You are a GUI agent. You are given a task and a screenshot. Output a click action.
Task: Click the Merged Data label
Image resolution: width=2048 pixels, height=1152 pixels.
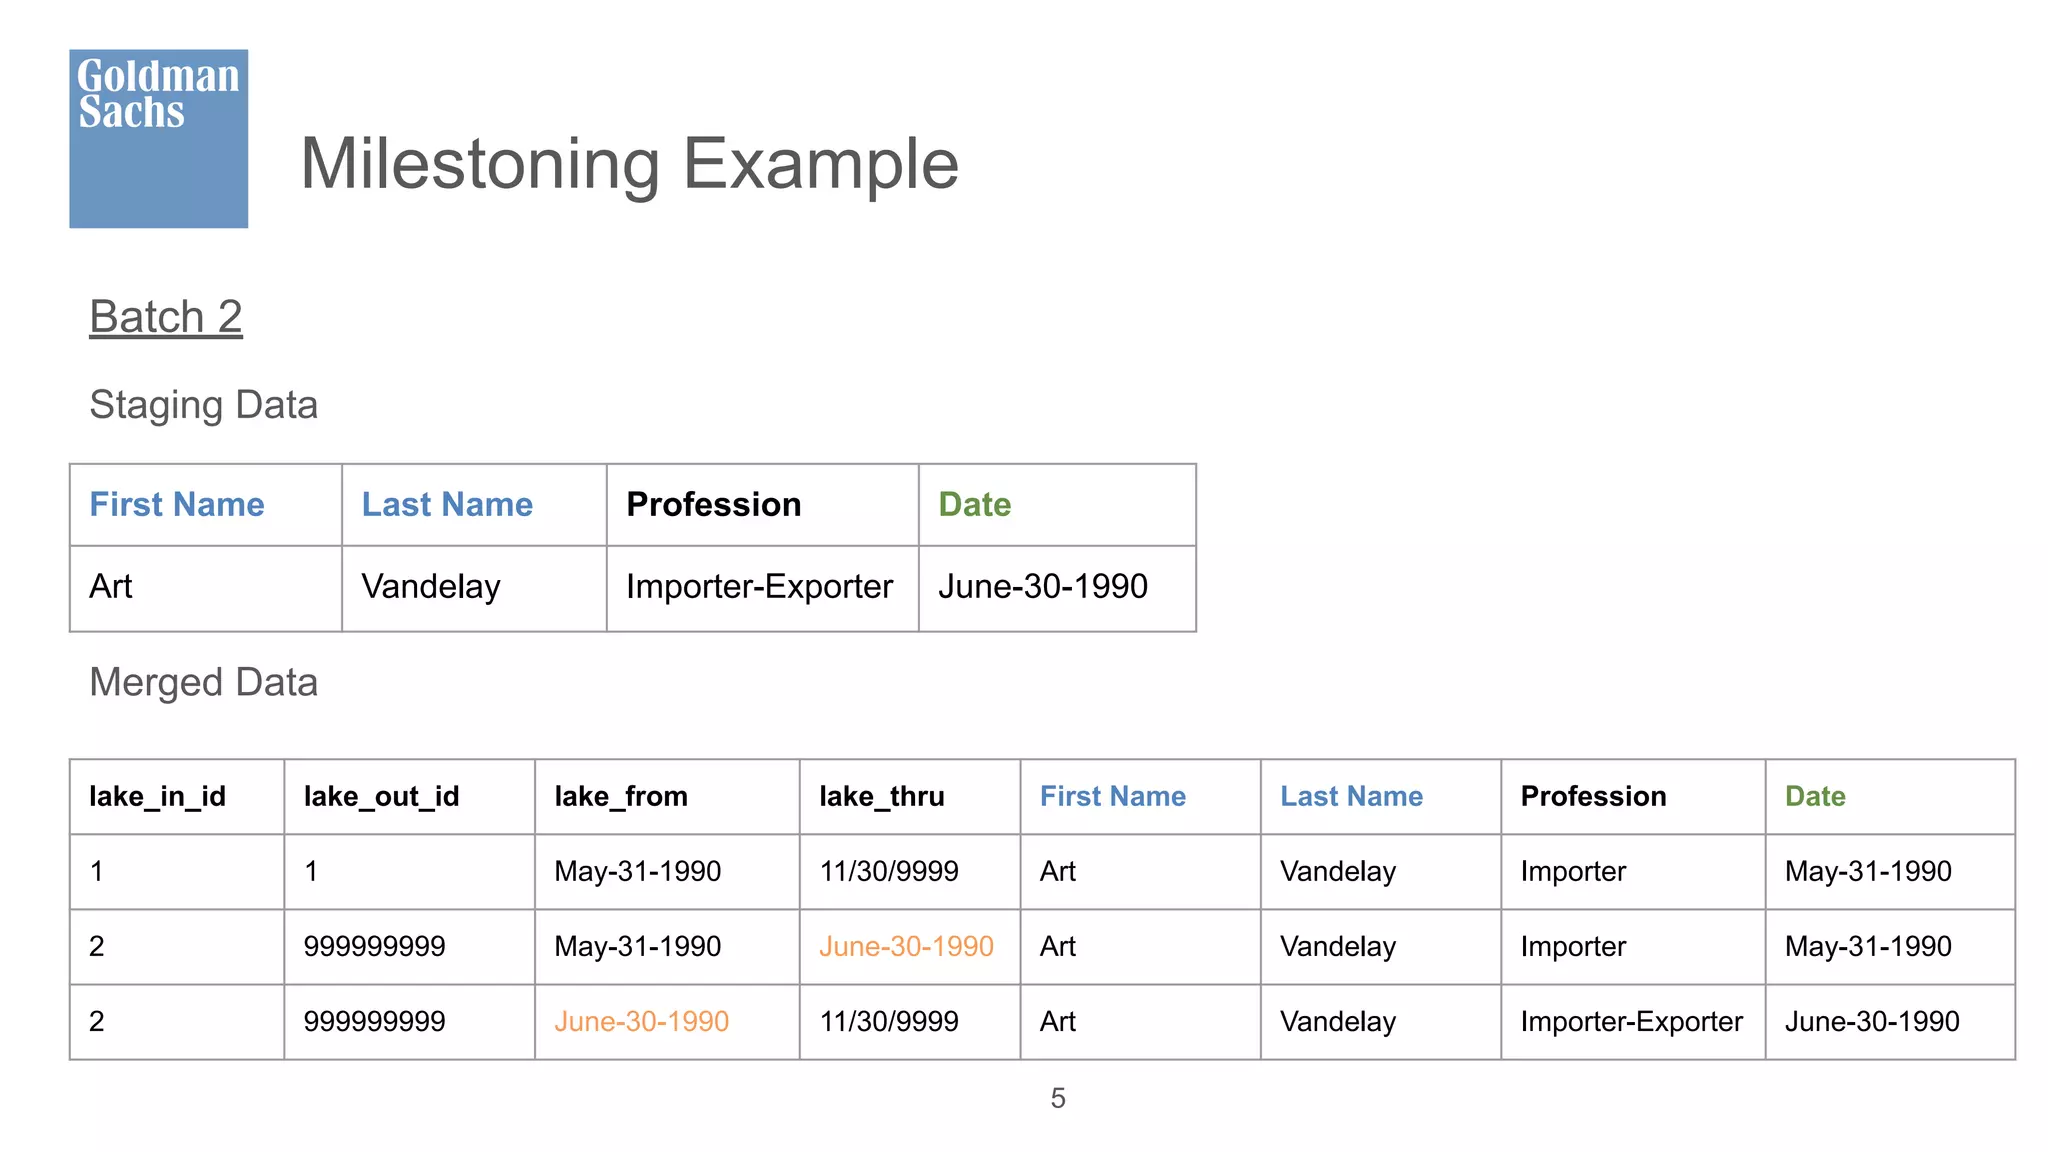(x=203, y=683)
